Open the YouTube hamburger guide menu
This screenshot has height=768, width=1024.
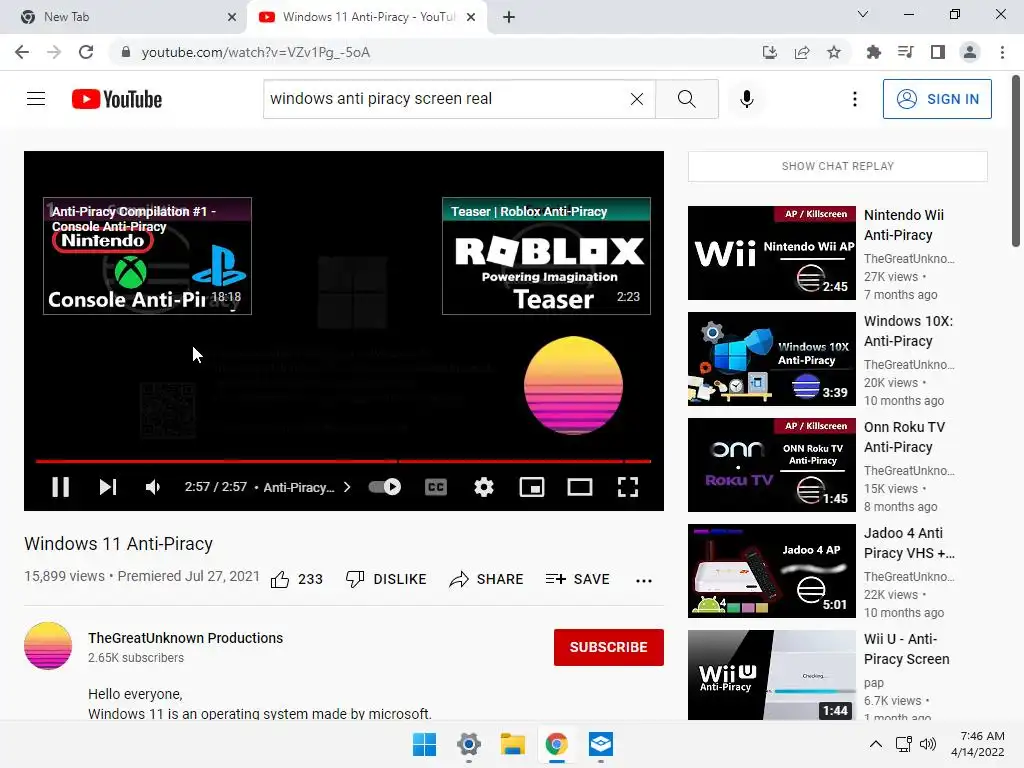36,99
